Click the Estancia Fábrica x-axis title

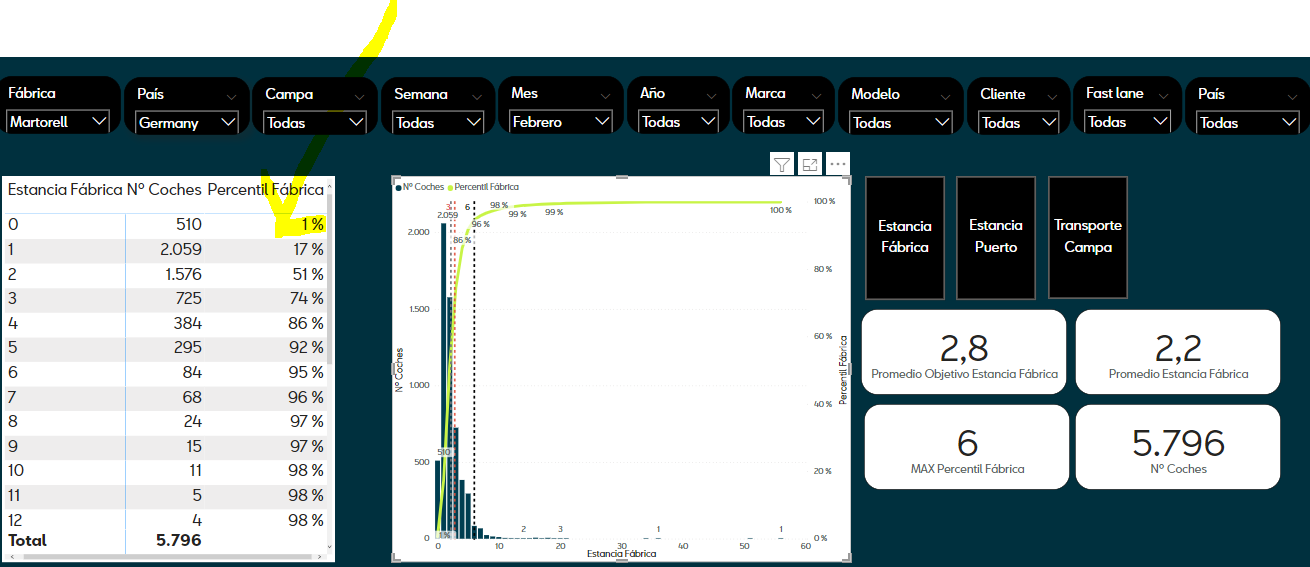coord(622,553)
